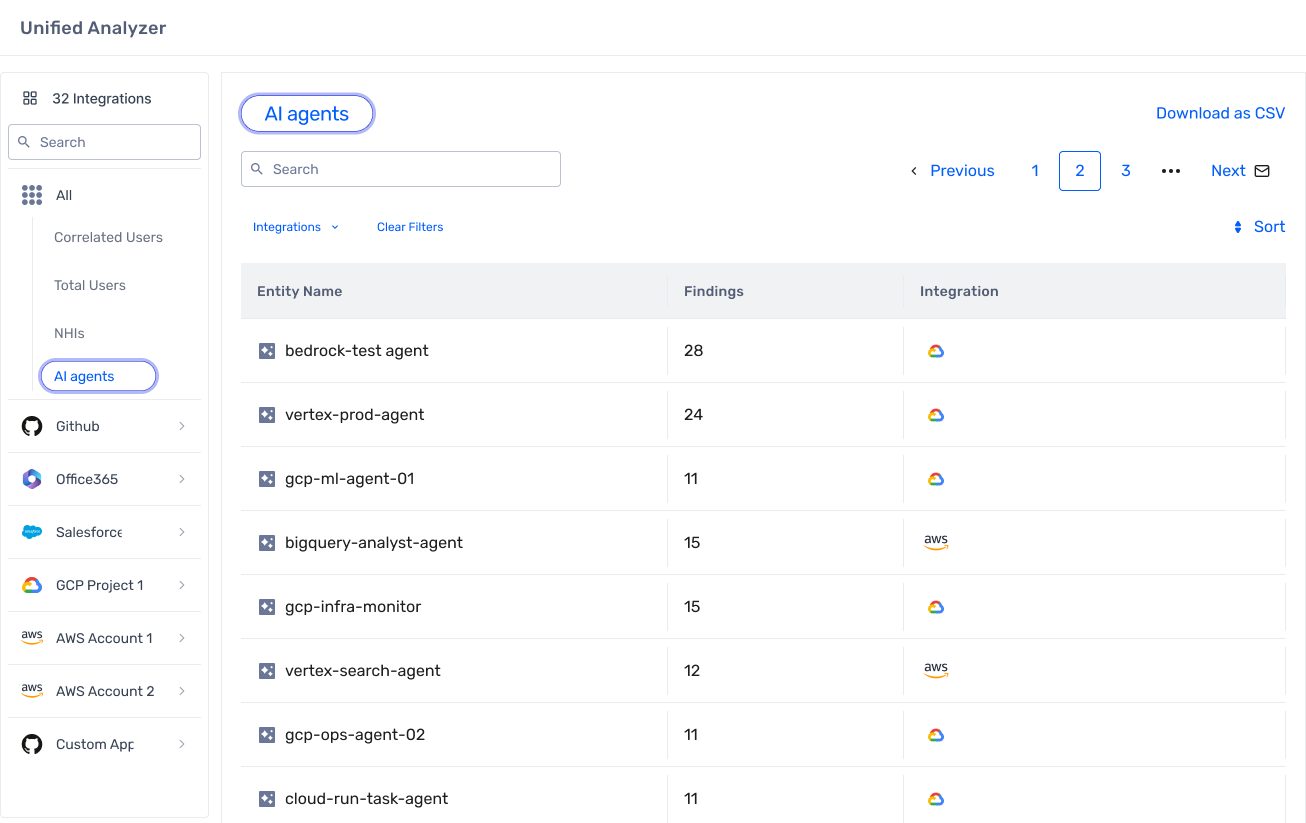Viewport: 1306px width, 823px height.
Task: Go to page 3
Action: [x=1126, y=171]
